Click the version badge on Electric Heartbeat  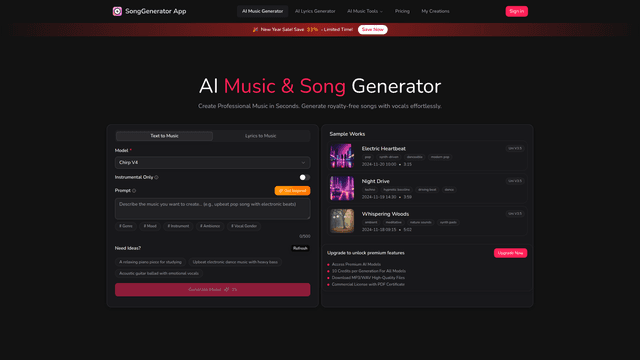[x=515, y=149]
